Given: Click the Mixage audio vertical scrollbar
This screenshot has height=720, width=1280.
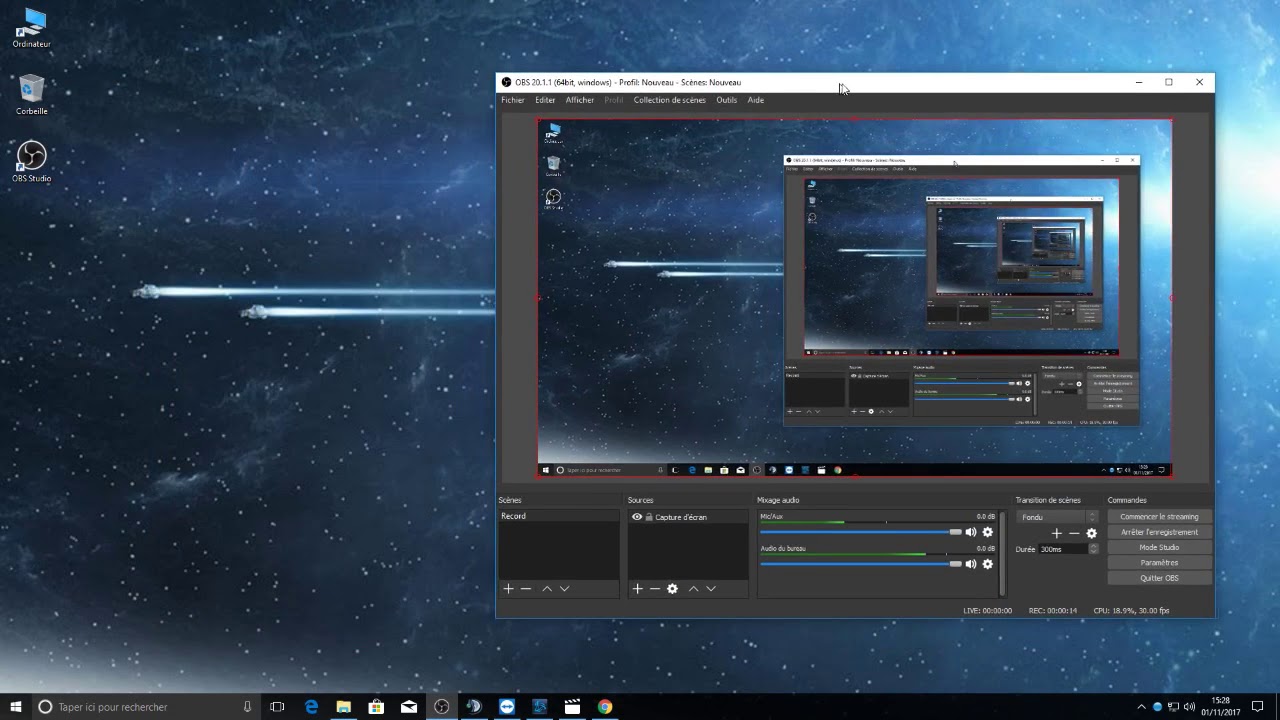Looking at the screenshot, I should [x=1003, y=554].
